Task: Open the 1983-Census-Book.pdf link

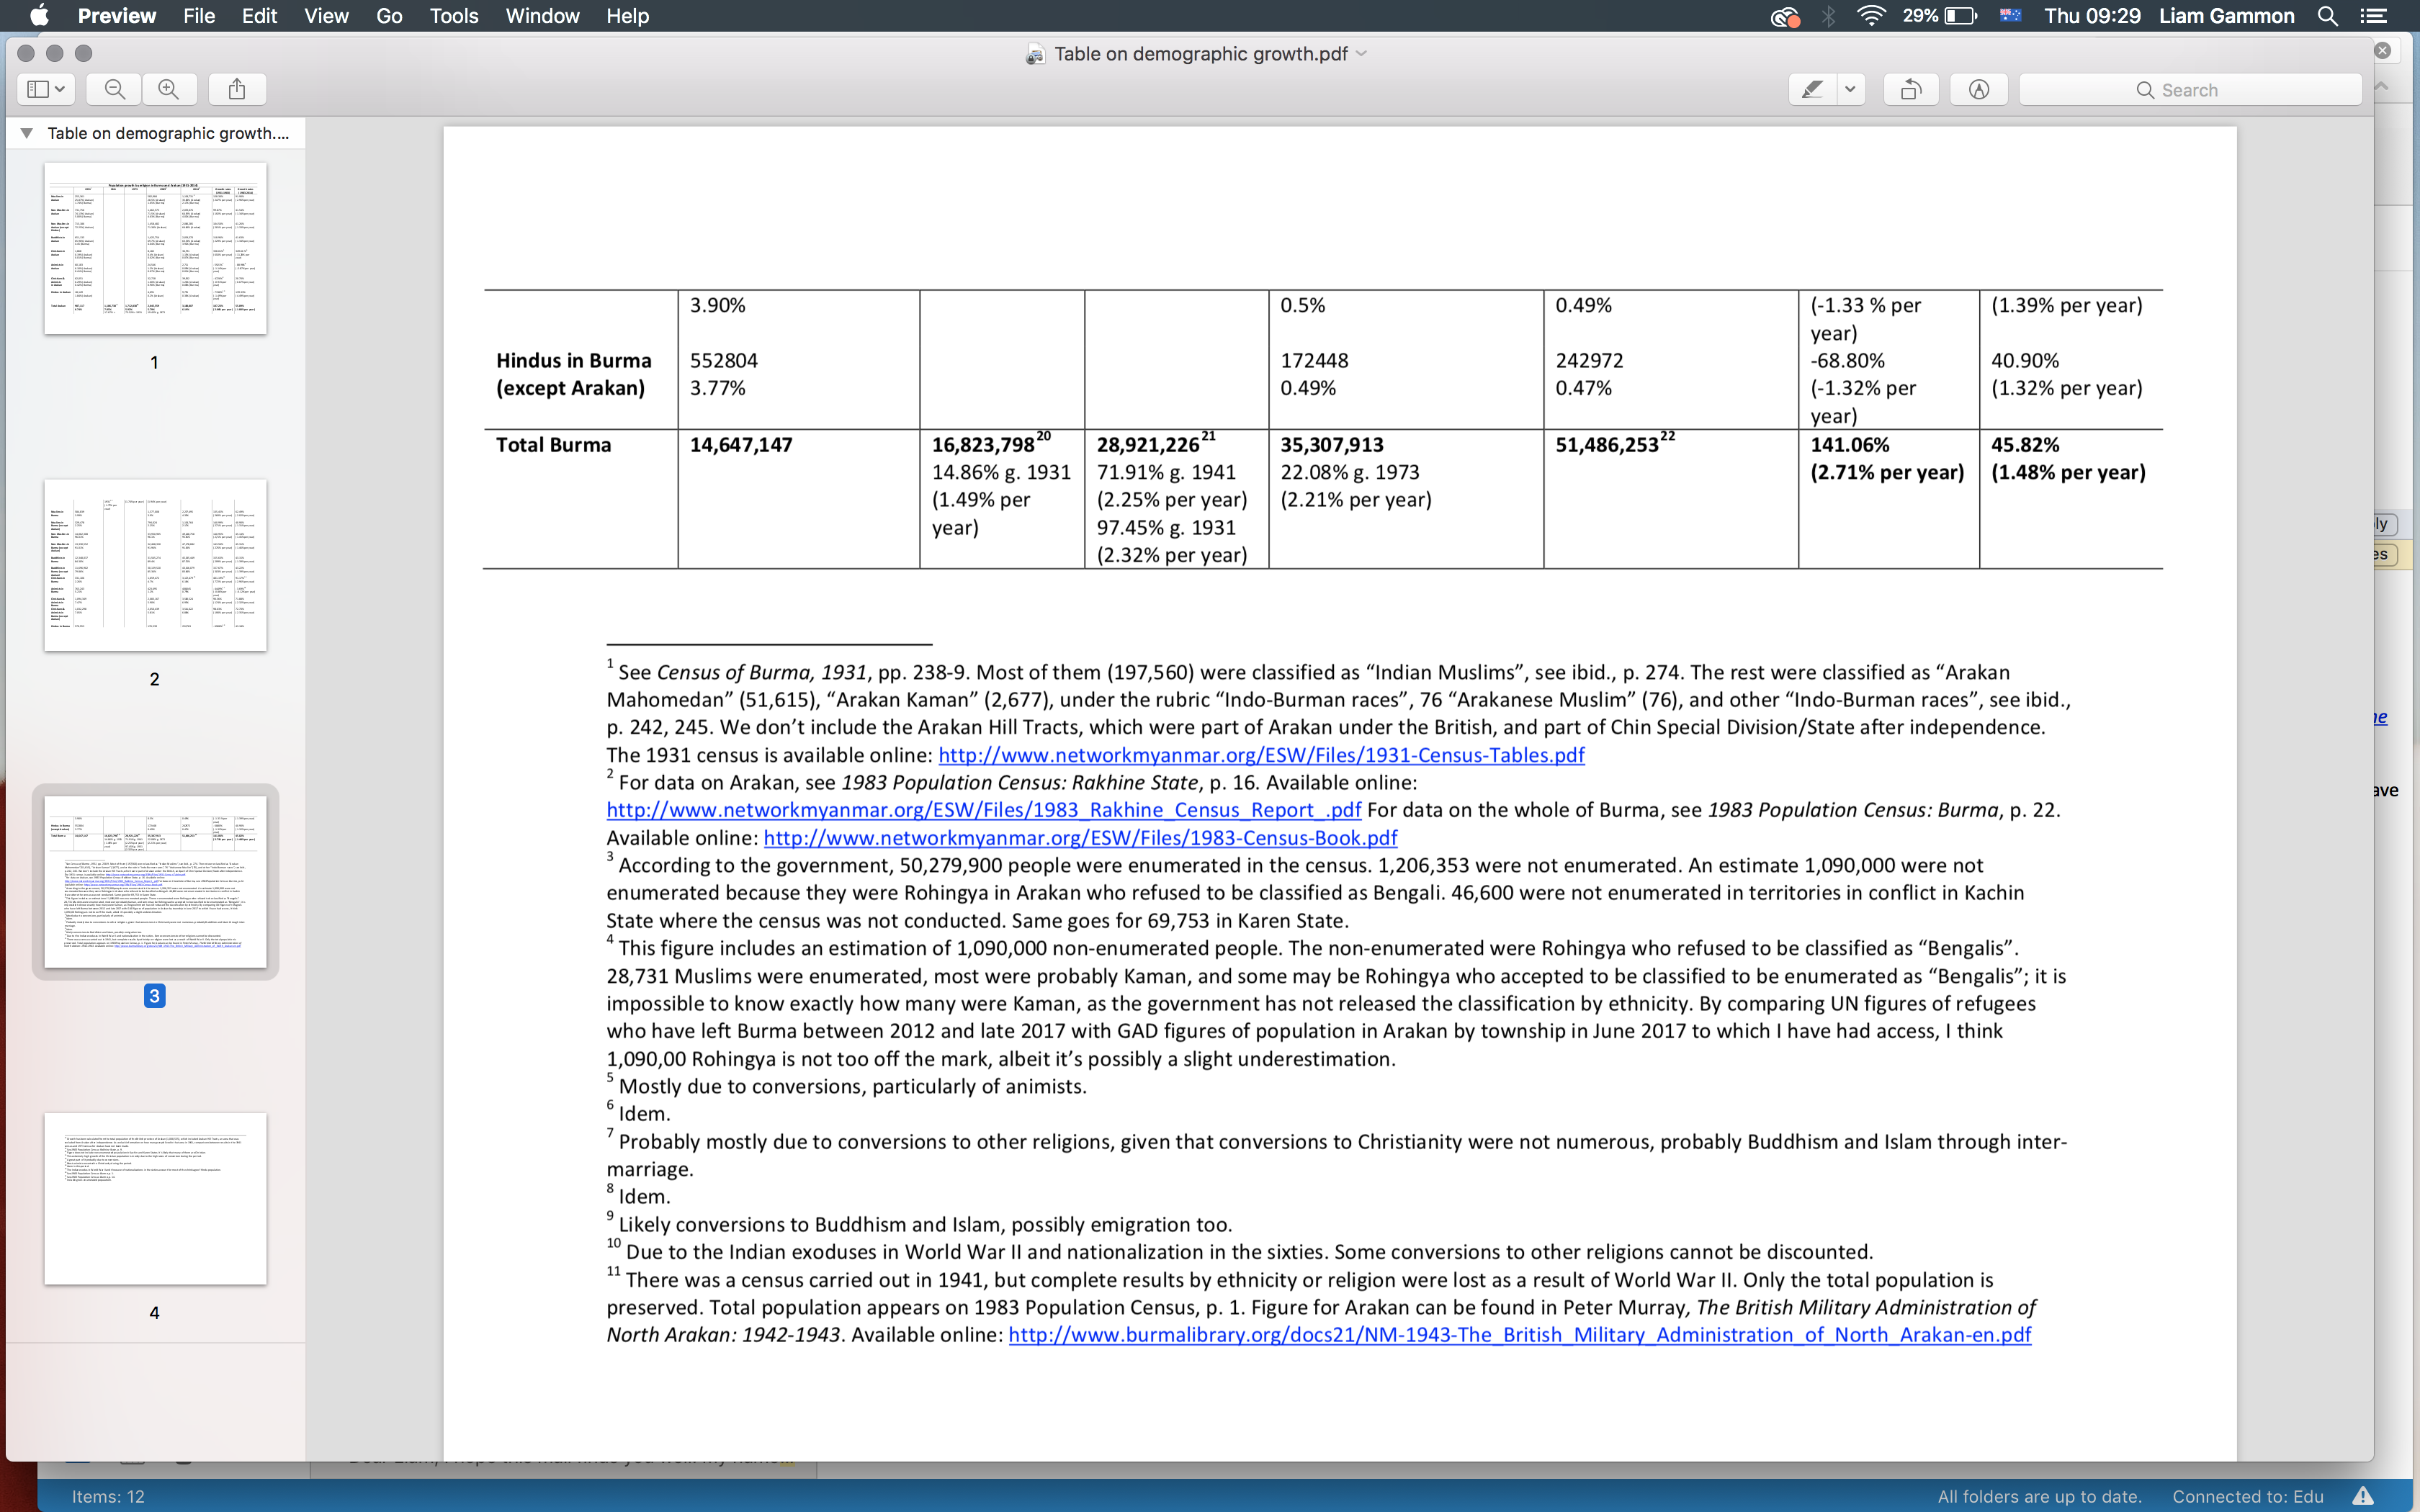Action: coord(1080,838)
